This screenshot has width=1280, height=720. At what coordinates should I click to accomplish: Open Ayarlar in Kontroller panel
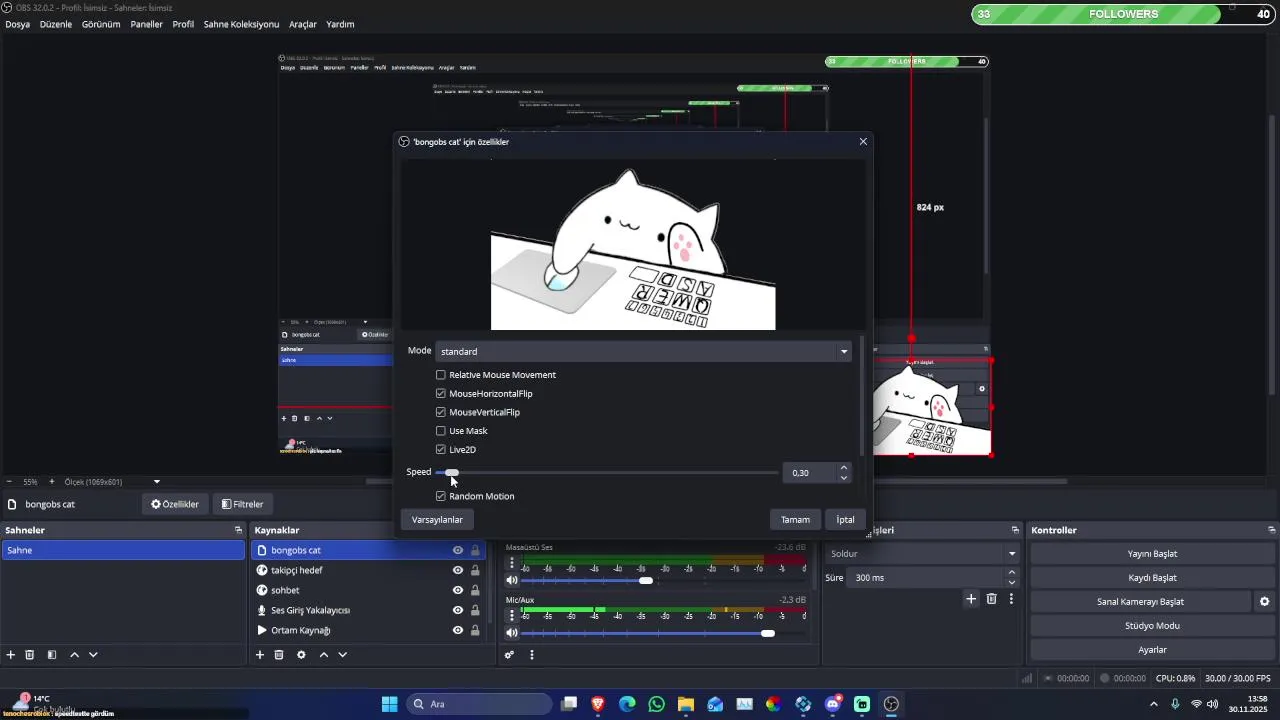tap(1152, 650)
